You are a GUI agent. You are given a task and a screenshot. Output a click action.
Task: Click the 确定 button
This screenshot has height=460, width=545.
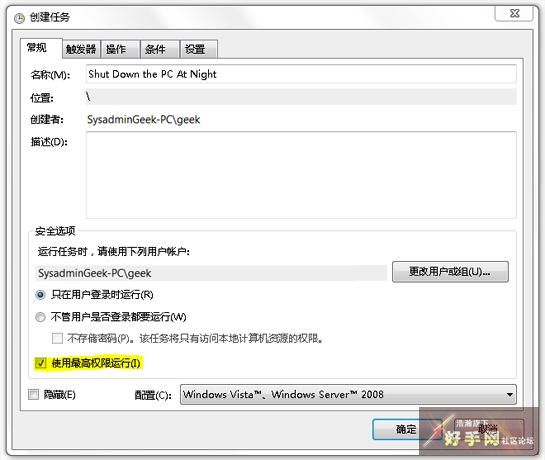pyautogui.click(x=406, y=429)
